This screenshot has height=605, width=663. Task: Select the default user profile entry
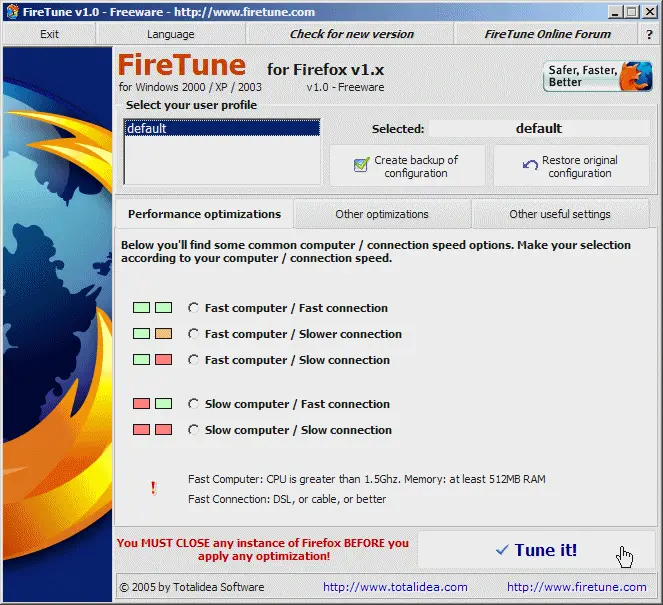[x=221, y=128]
